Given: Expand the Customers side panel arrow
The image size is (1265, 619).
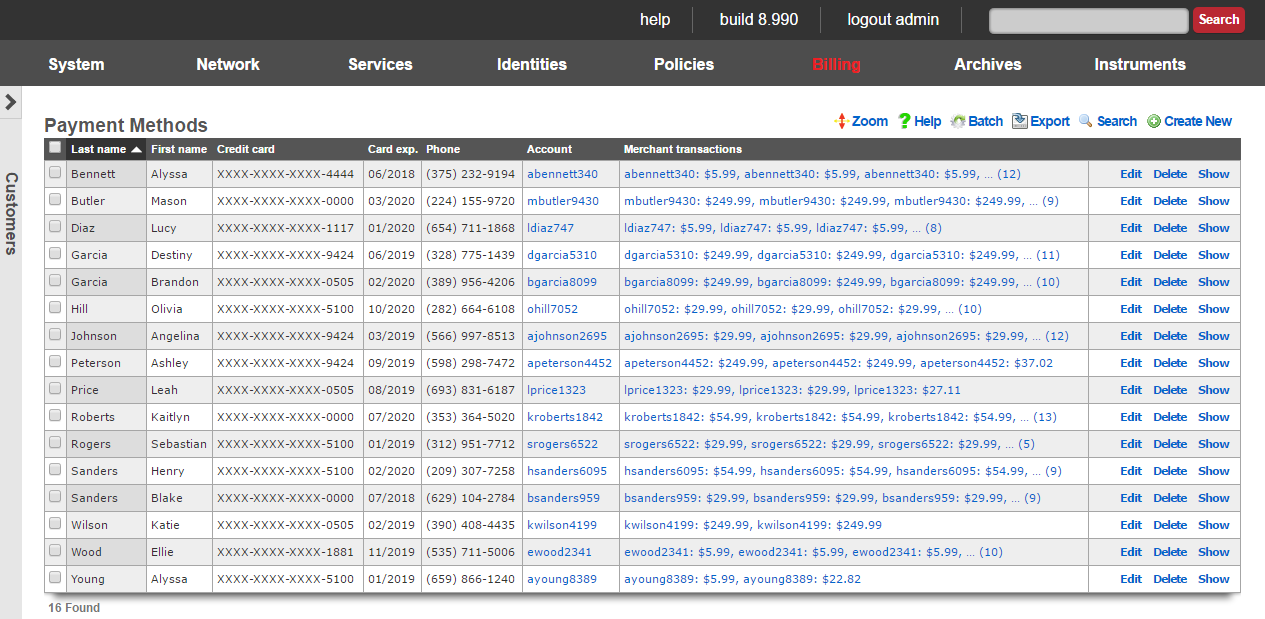Looking at the screenshot, I should [x=10, y=102].
